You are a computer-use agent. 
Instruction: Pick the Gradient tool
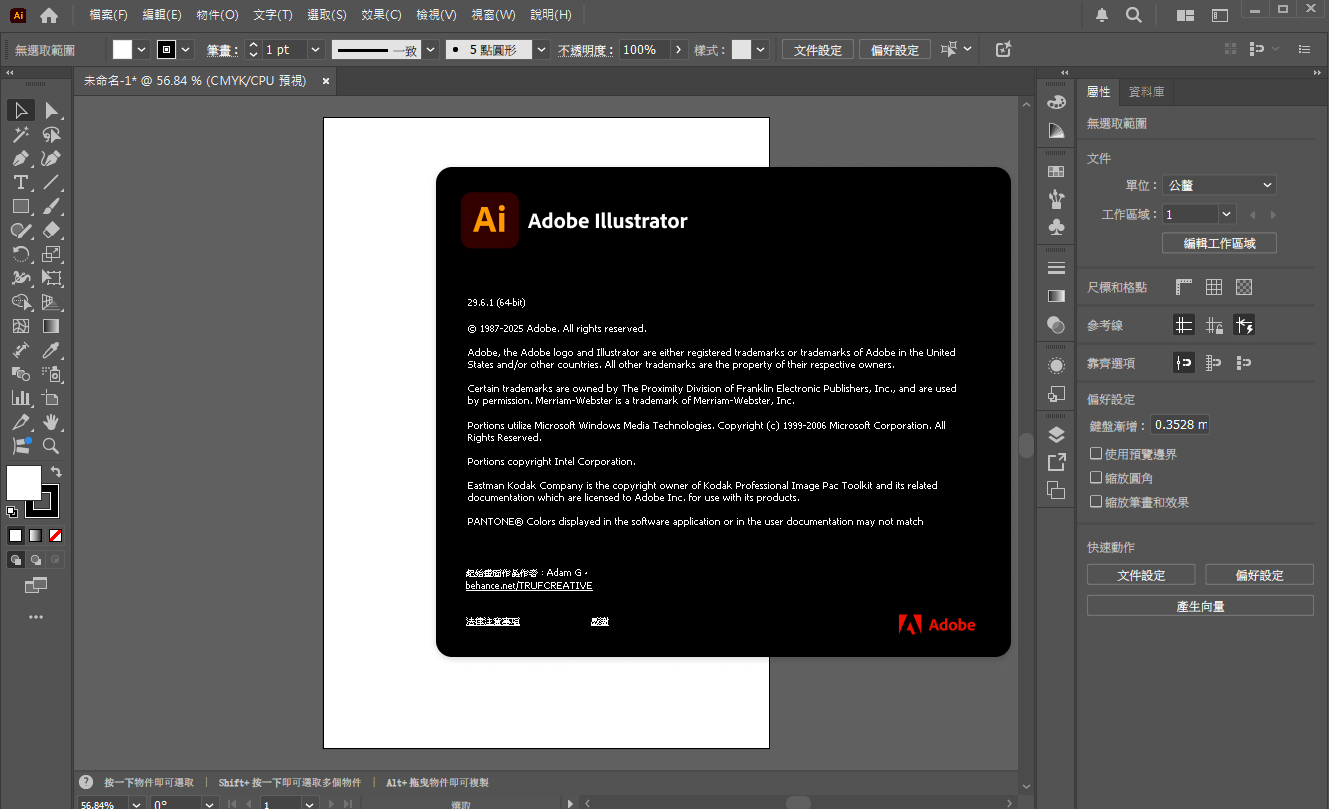(x=51, y=326)
